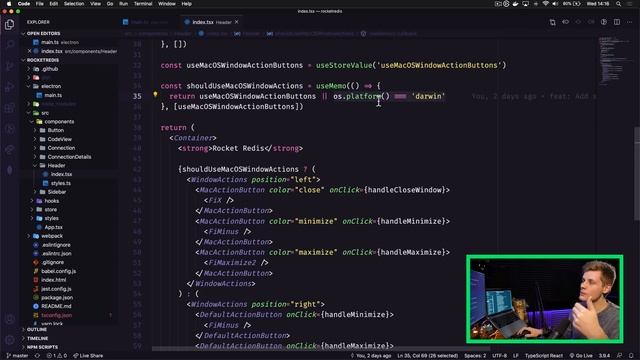Open the File menu
Screen dimensions: 640x360
point(40,4)
